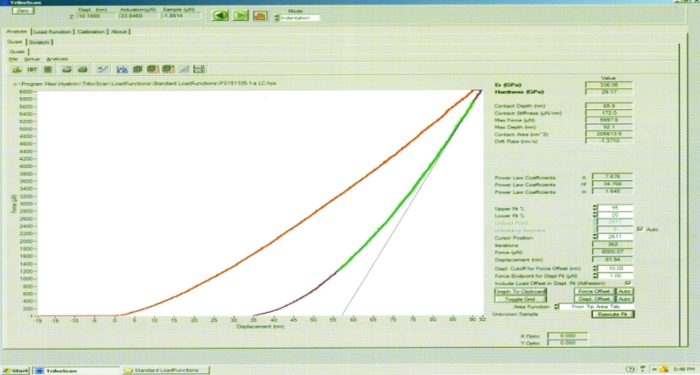Image resolution: width=700 pixels, height=375 pixels.
Task: Click the Windows Start button
Action: [x=16, y=371]
